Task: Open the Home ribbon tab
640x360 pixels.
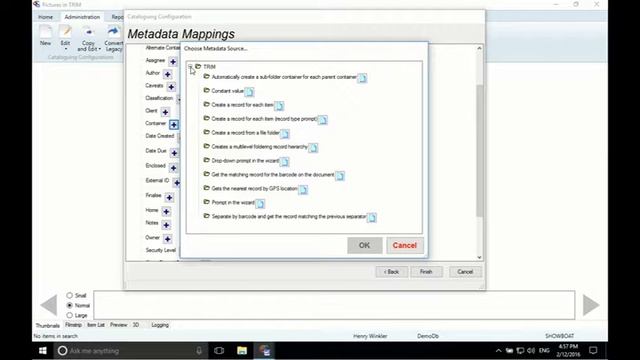Action: pyautogui.click(x=46, y=17)
